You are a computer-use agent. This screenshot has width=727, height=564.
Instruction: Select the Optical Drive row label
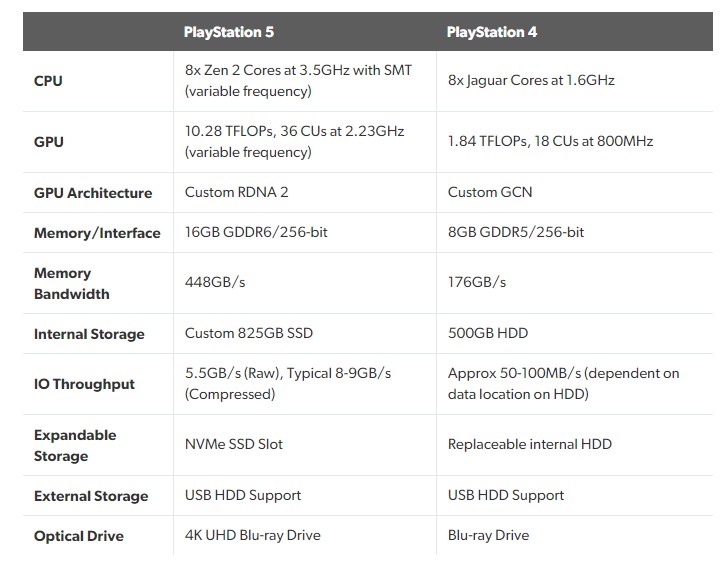coord(79,536)
